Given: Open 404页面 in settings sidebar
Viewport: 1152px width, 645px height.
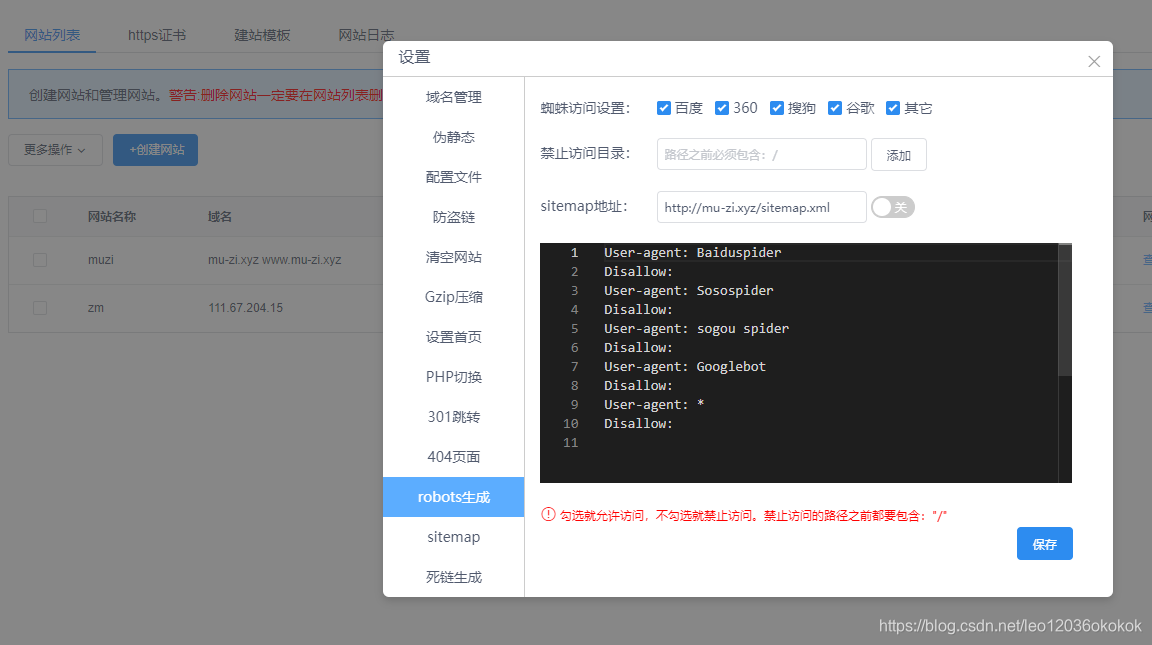Looking at the screenshot, I should (453, 457).
